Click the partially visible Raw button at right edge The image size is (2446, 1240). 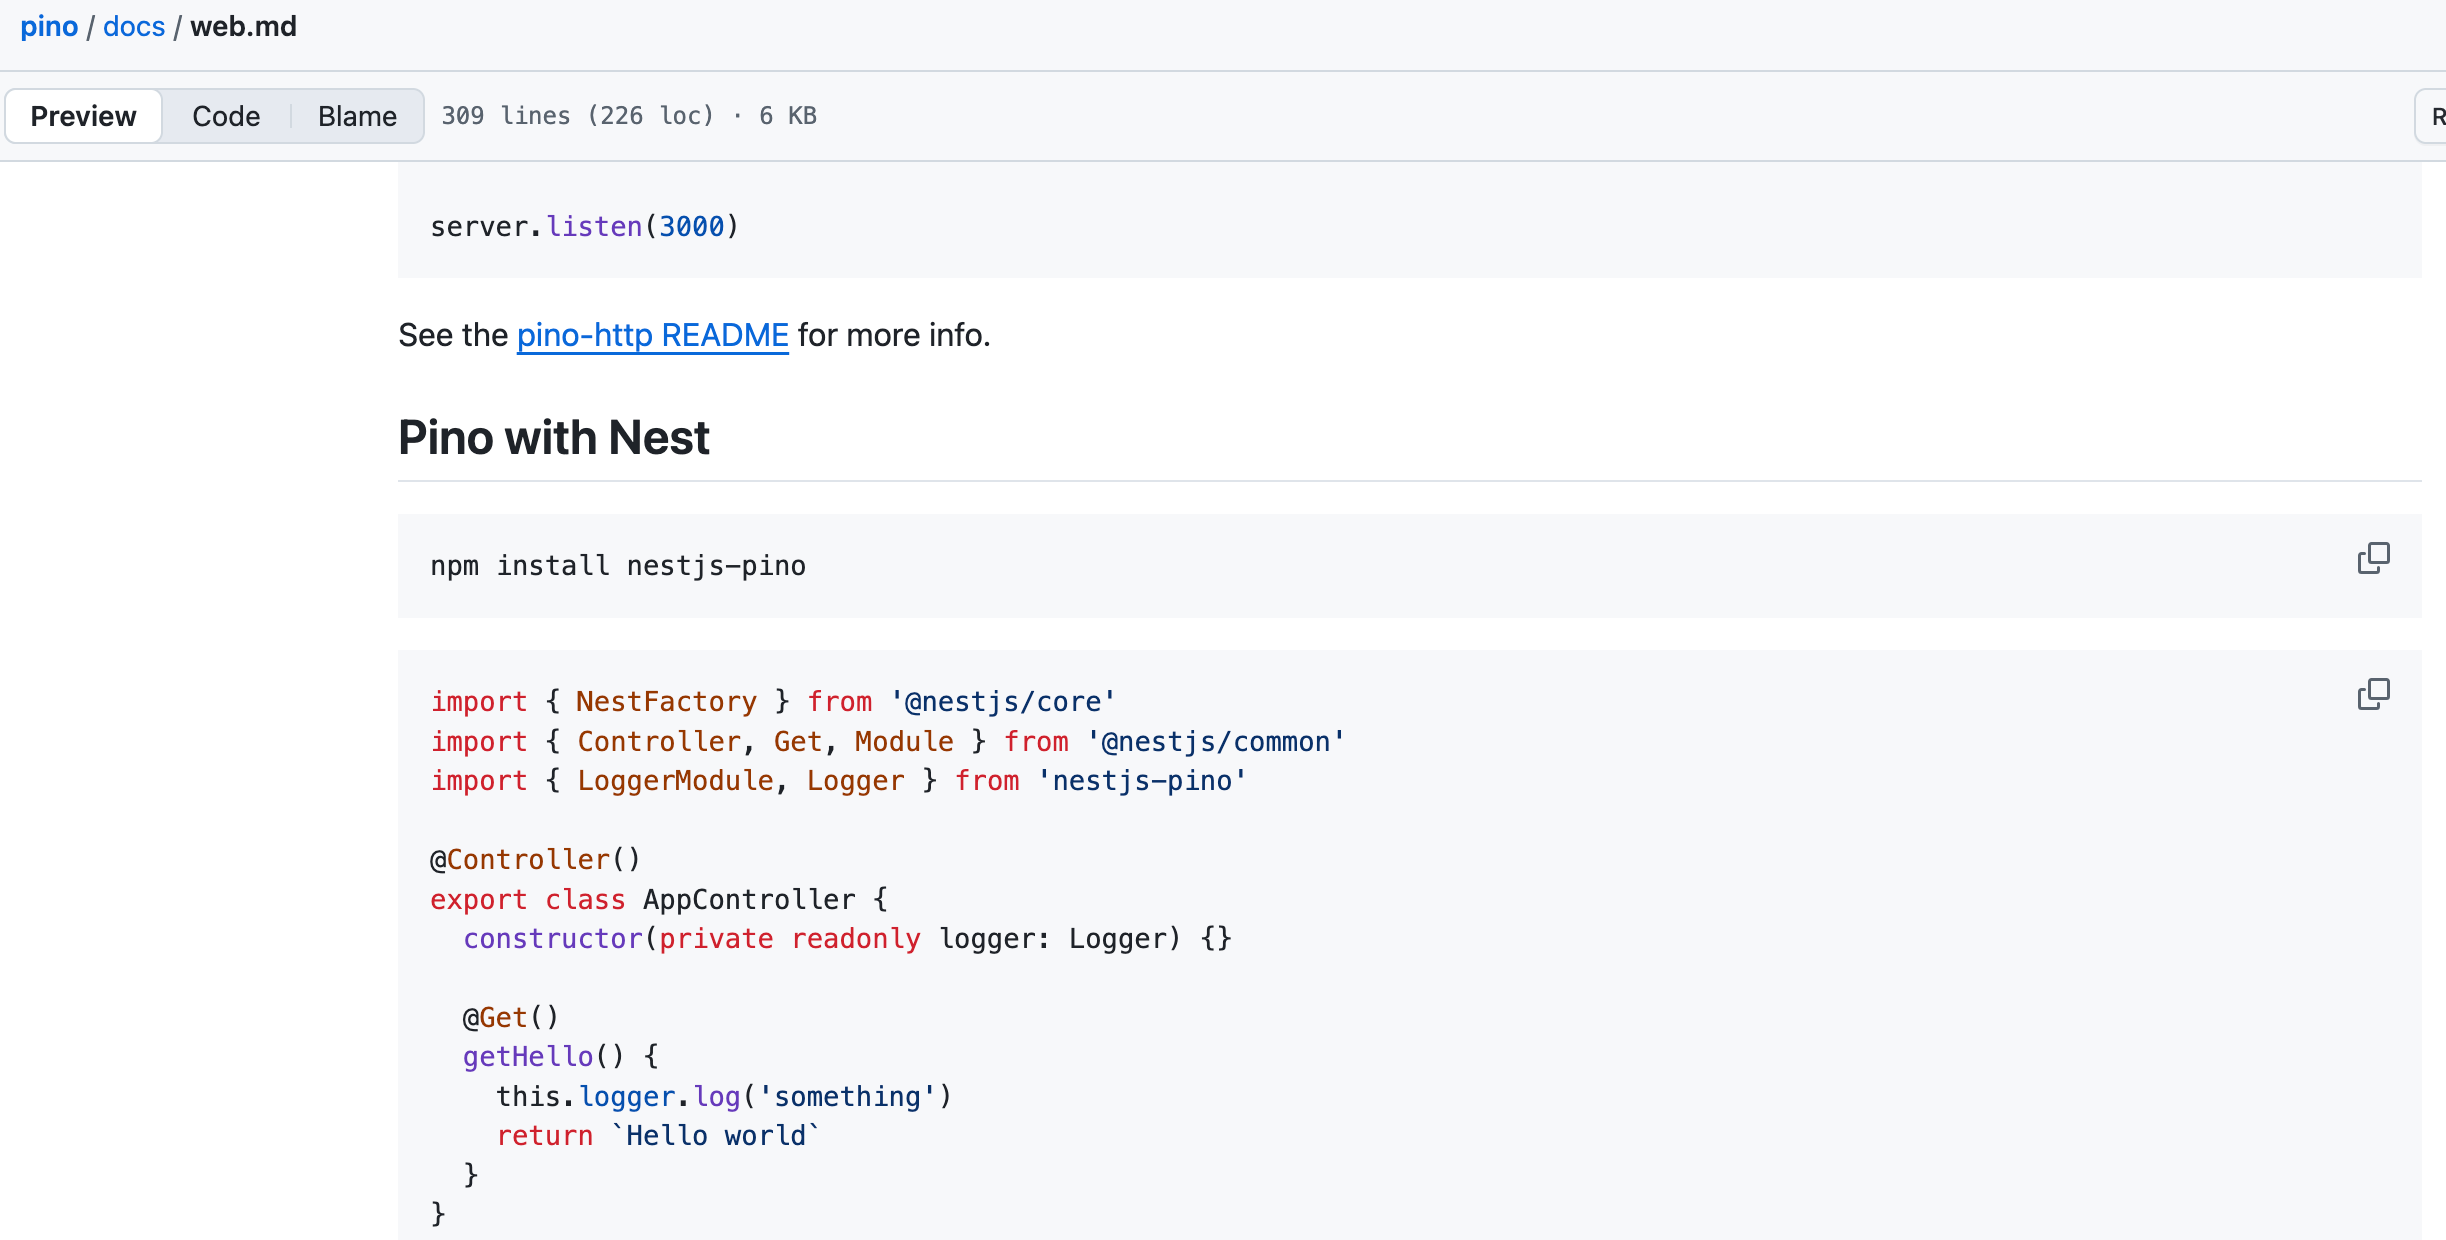point(2432,116)
